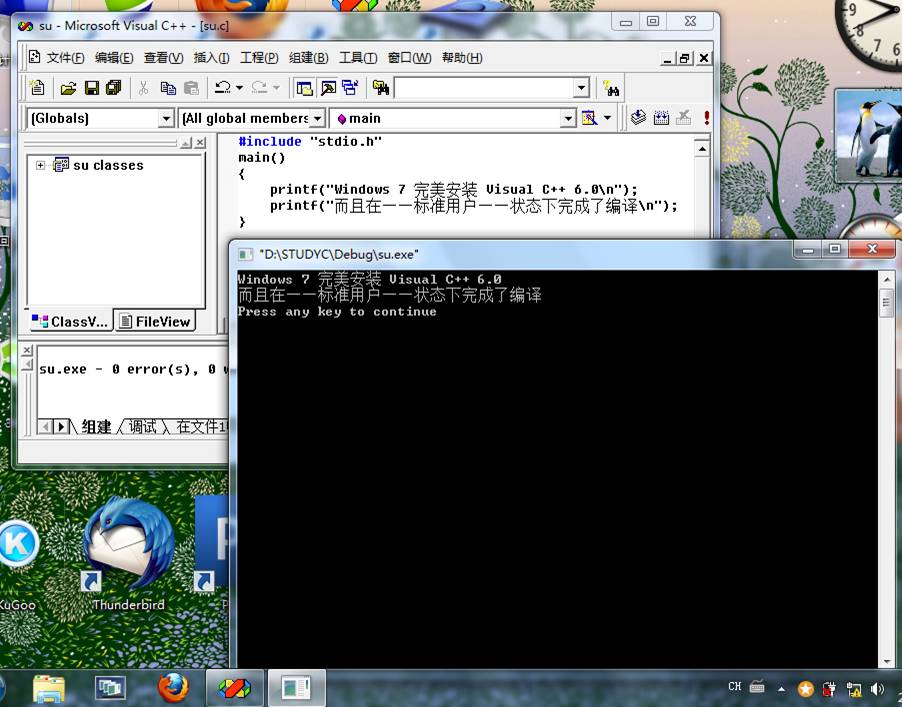Image resolution: width=902 pixels, height=707 pixels.
Task: Click the document icon left of 文件 menu
Action: 35,57
